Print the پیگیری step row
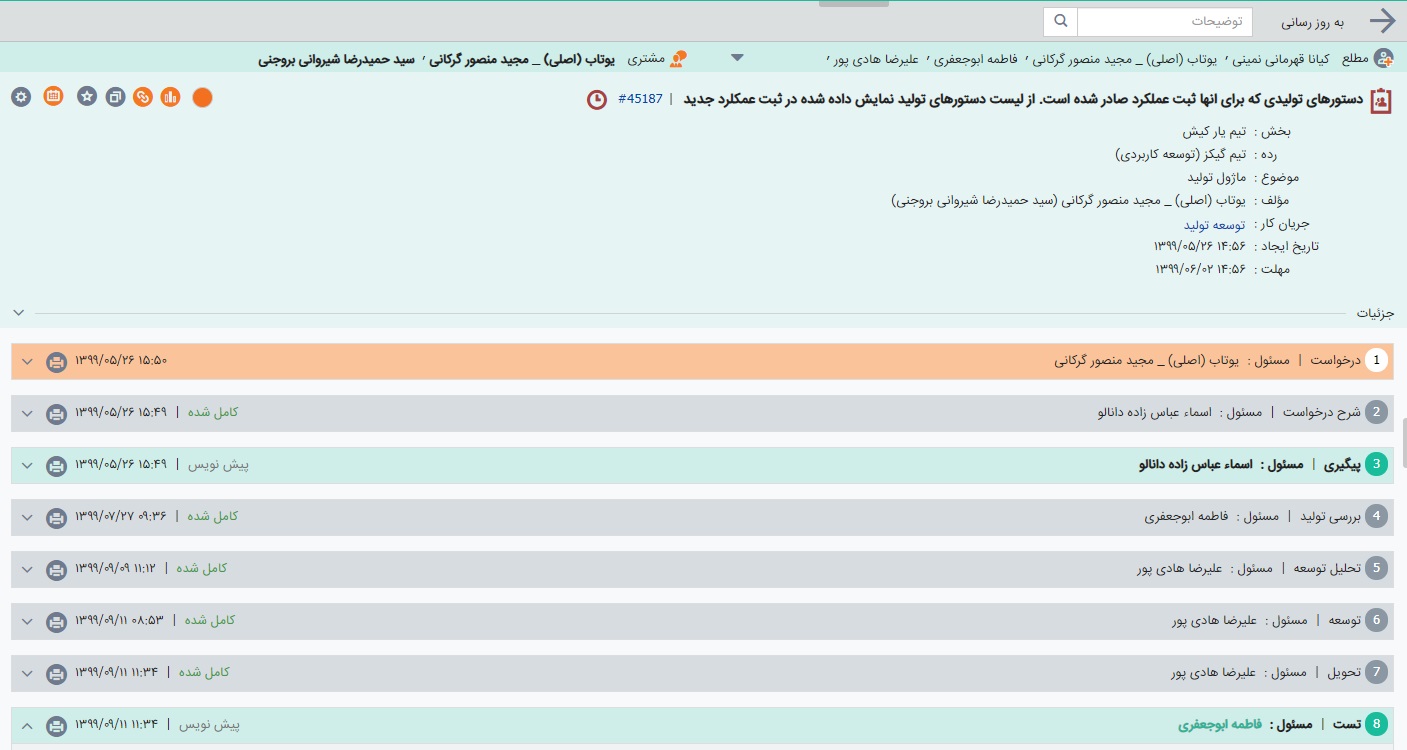1407x750 pixels. click(57, 465)
